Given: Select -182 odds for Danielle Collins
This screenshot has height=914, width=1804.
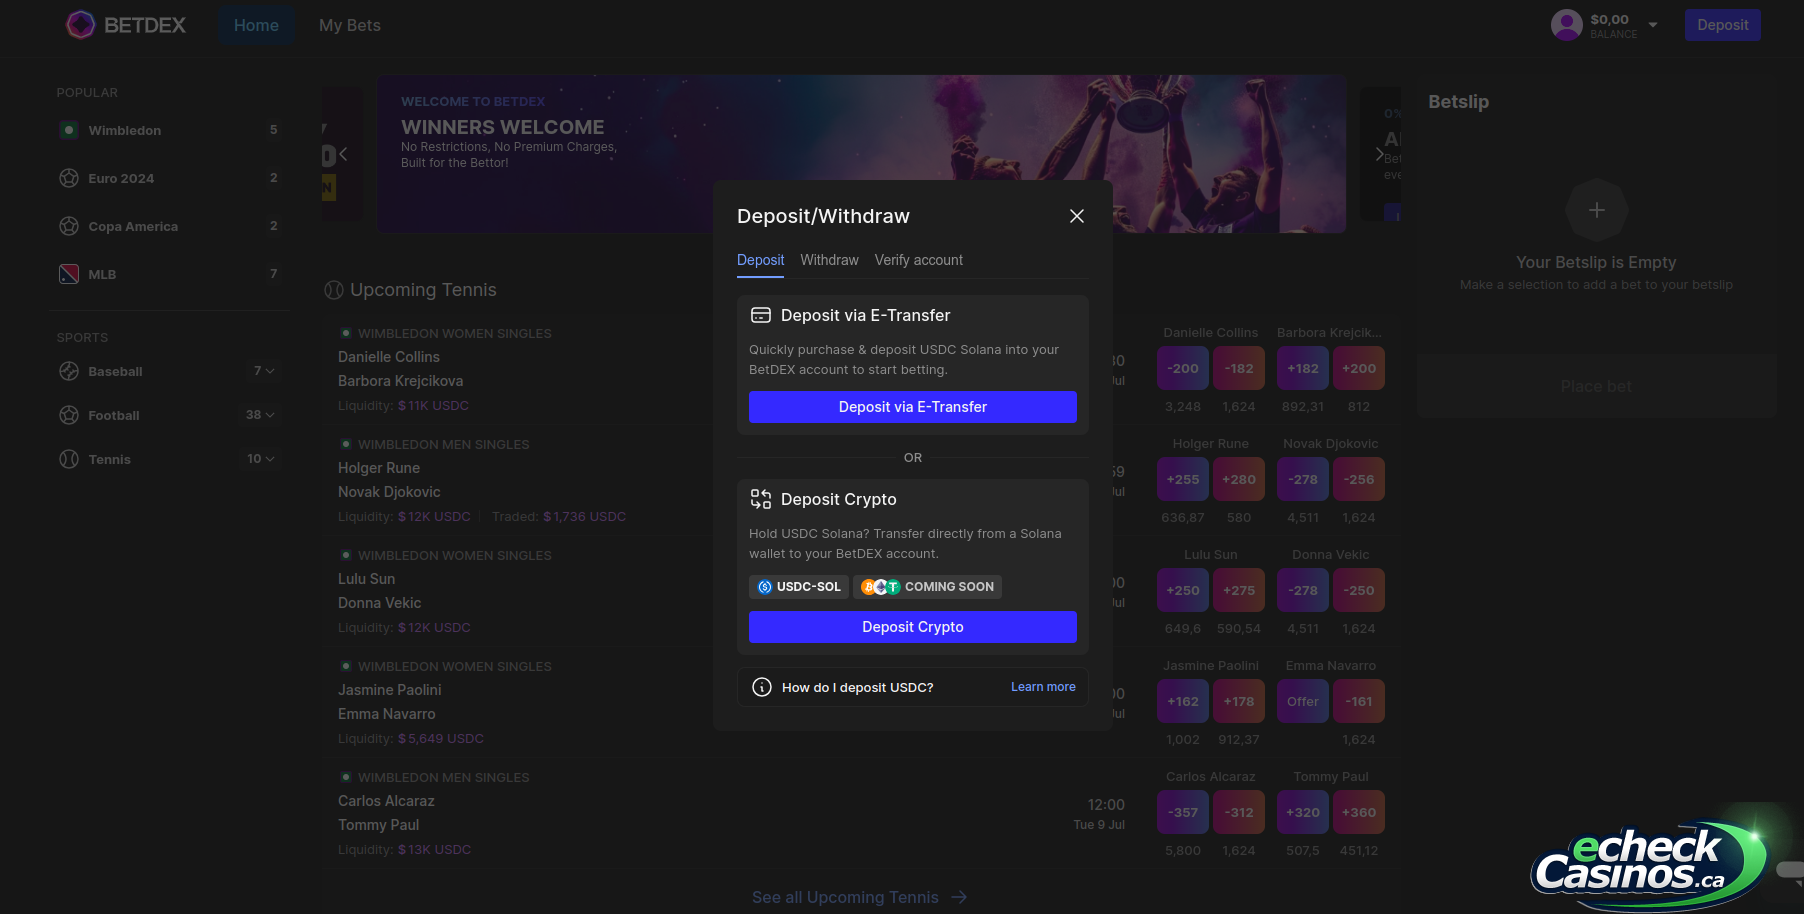Looking at the screenshot, I should click(x=1239, y=368).
